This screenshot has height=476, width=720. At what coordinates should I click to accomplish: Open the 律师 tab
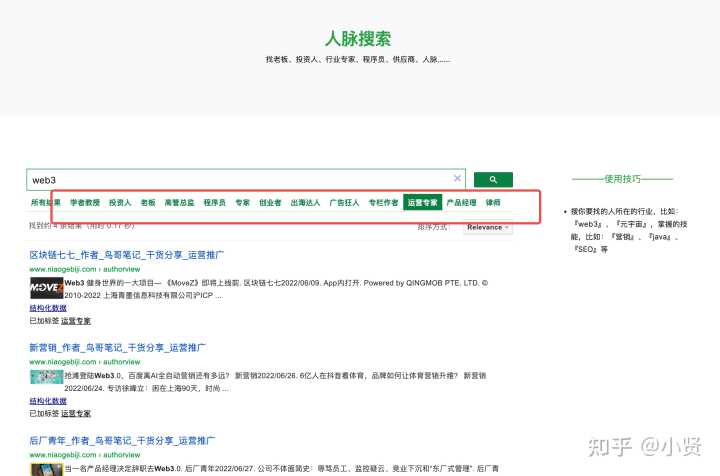click(493, 202)
